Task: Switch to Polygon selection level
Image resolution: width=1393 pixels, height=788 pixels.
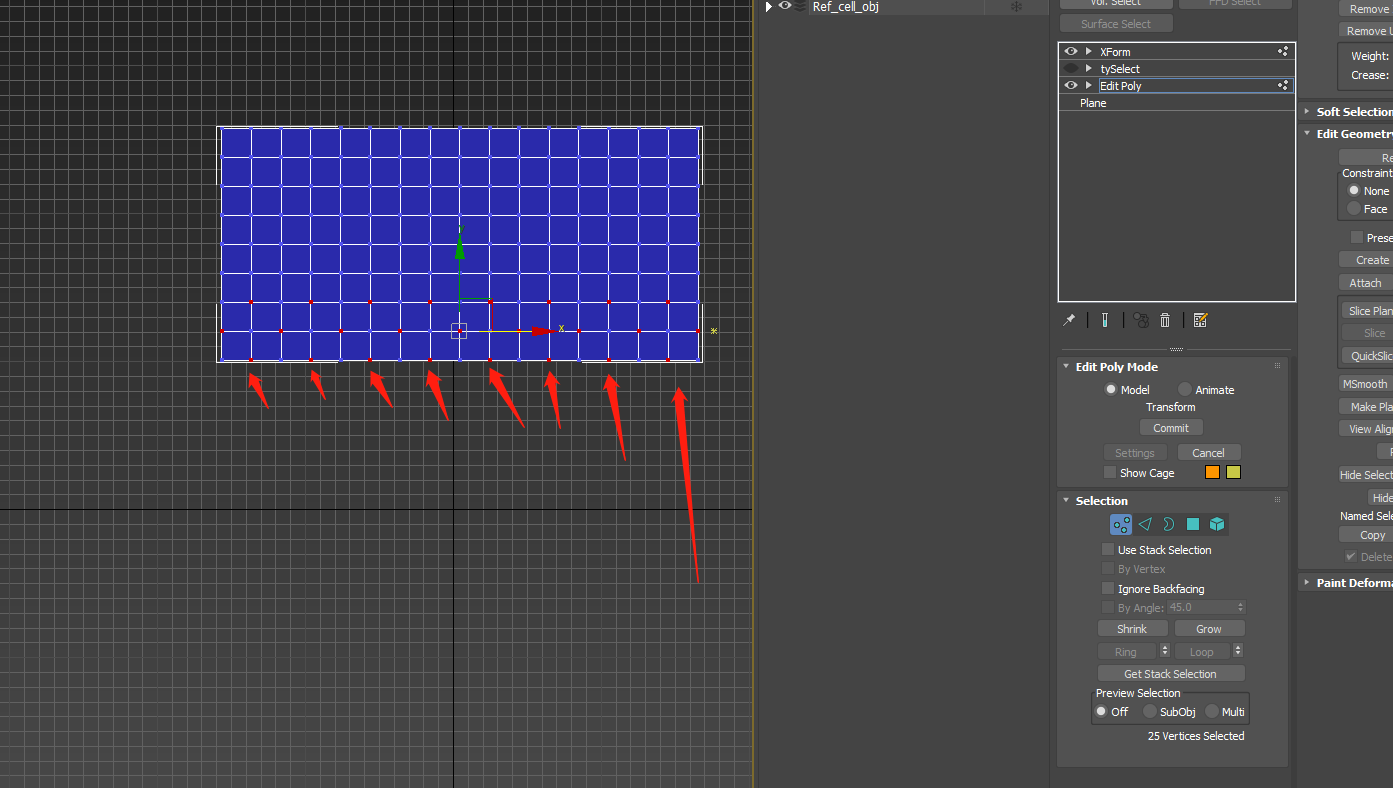Action: (1193, 524)
